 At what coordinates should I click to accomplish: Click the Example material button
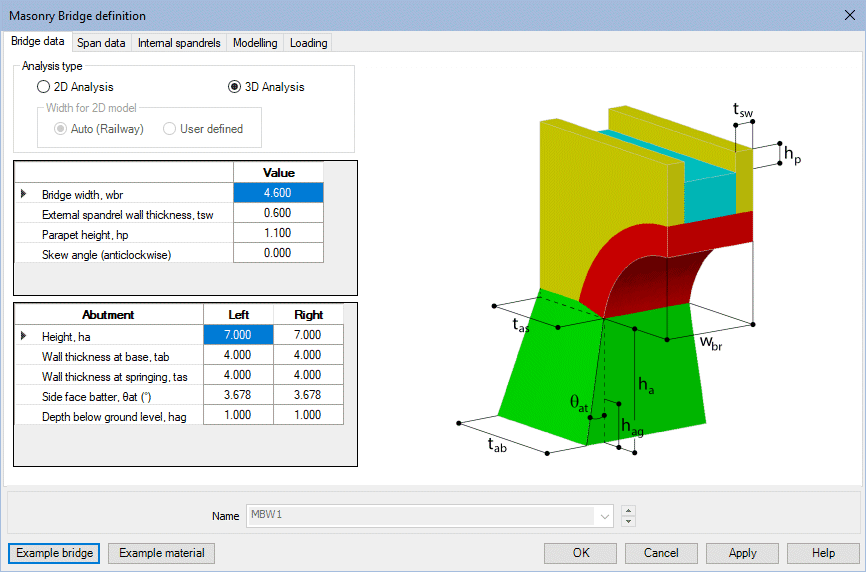(x=161, y=553)
